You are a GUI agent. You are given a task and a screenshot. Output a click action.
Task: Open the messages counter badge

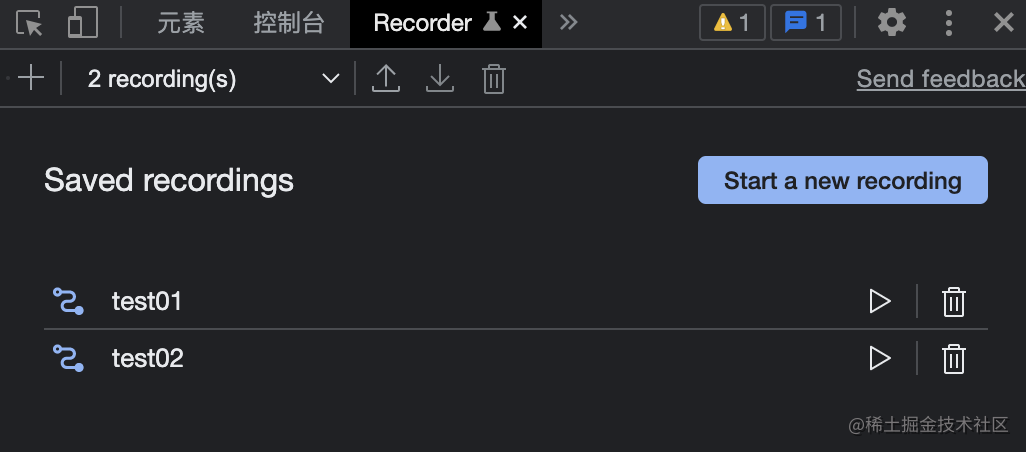[805, 24]
